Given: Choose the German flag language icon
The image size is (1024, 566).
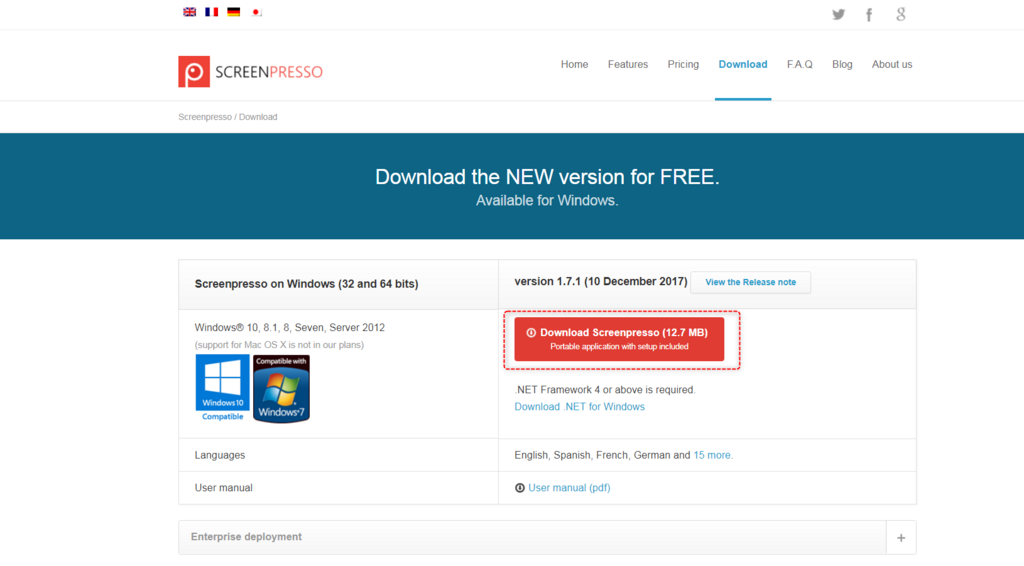Looking at the screenshot, I should pos(234,12).
